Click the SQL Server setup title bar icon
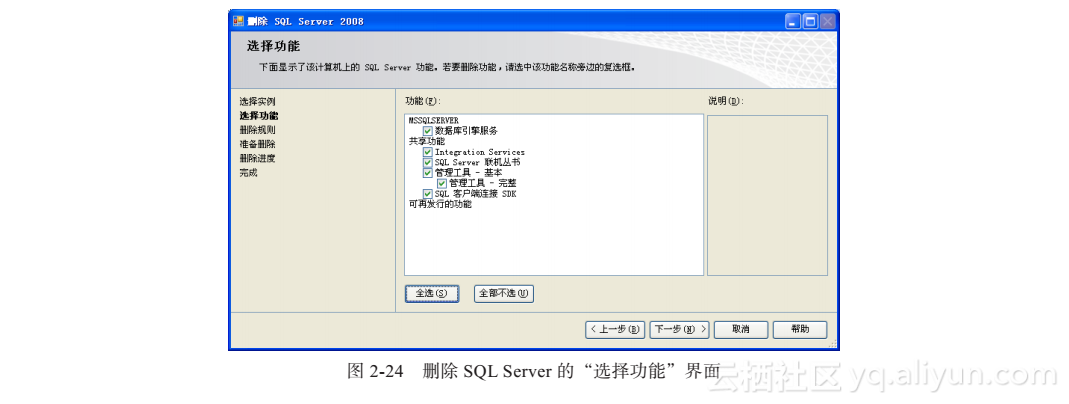1069x404 pixels. point(239,21)
